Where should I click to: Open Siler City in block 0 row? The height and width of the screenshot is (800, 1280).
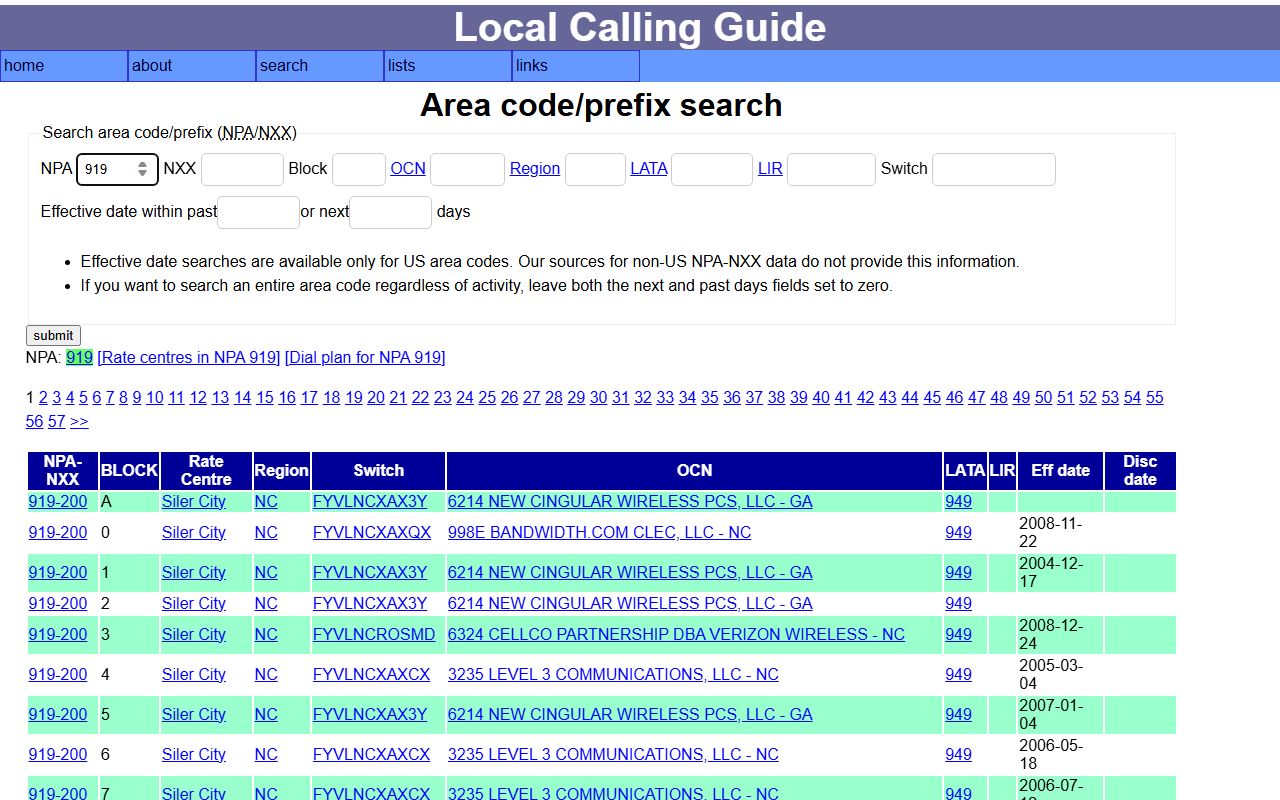click(194, 533)
